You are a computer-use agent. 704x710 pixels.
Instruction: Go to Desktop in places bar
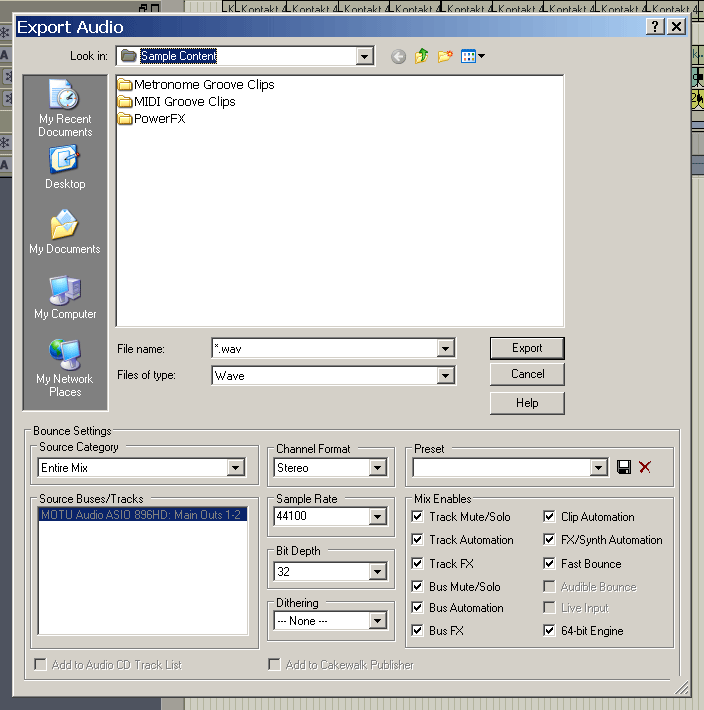65,167
